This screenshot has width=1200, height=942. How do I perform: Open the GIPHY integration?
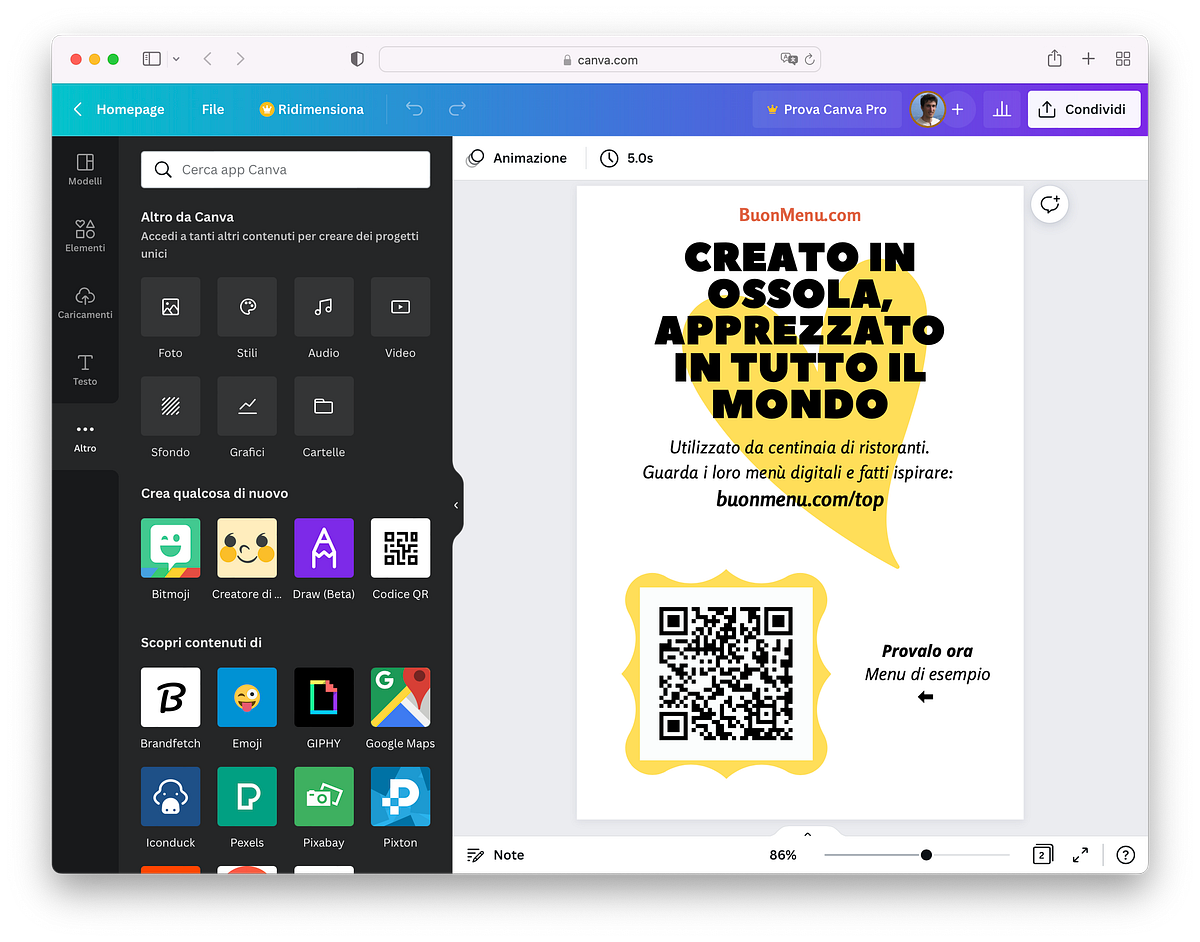[x=324, y=697]
